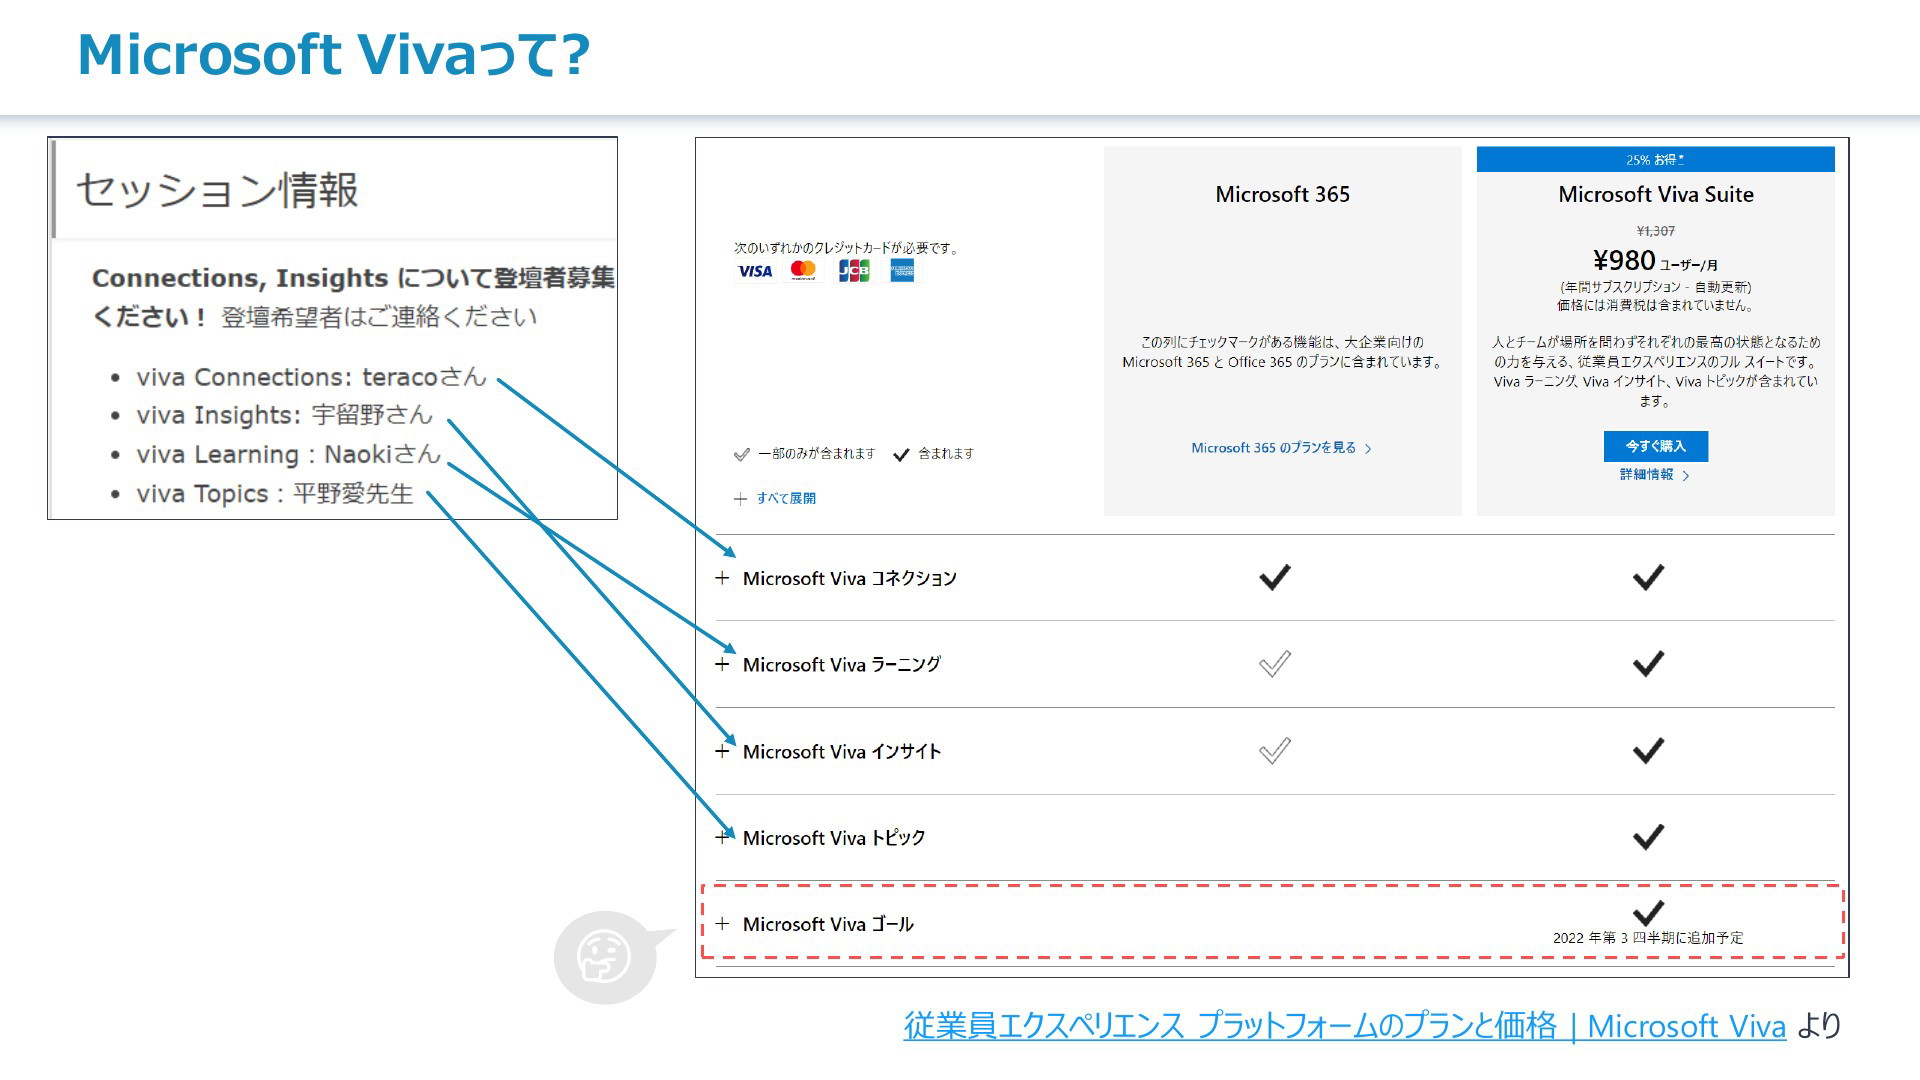
Task: Click viva Connections: teracoさん list item
Action: click(311, 377)
